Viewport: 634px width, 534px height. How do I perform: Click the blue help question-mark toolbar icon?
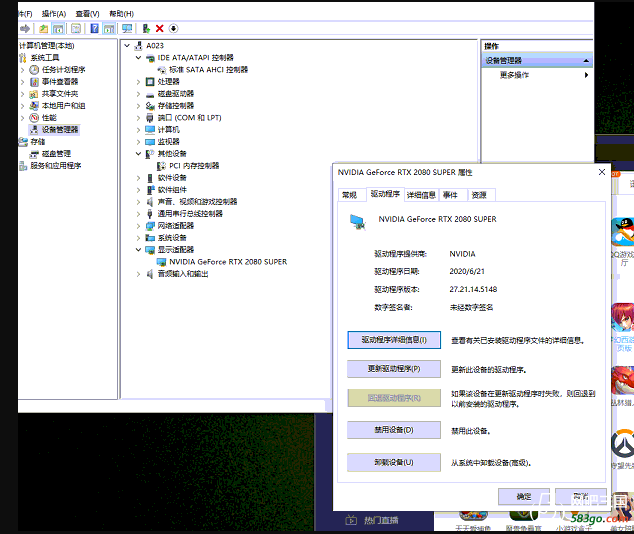click(94, 29)
